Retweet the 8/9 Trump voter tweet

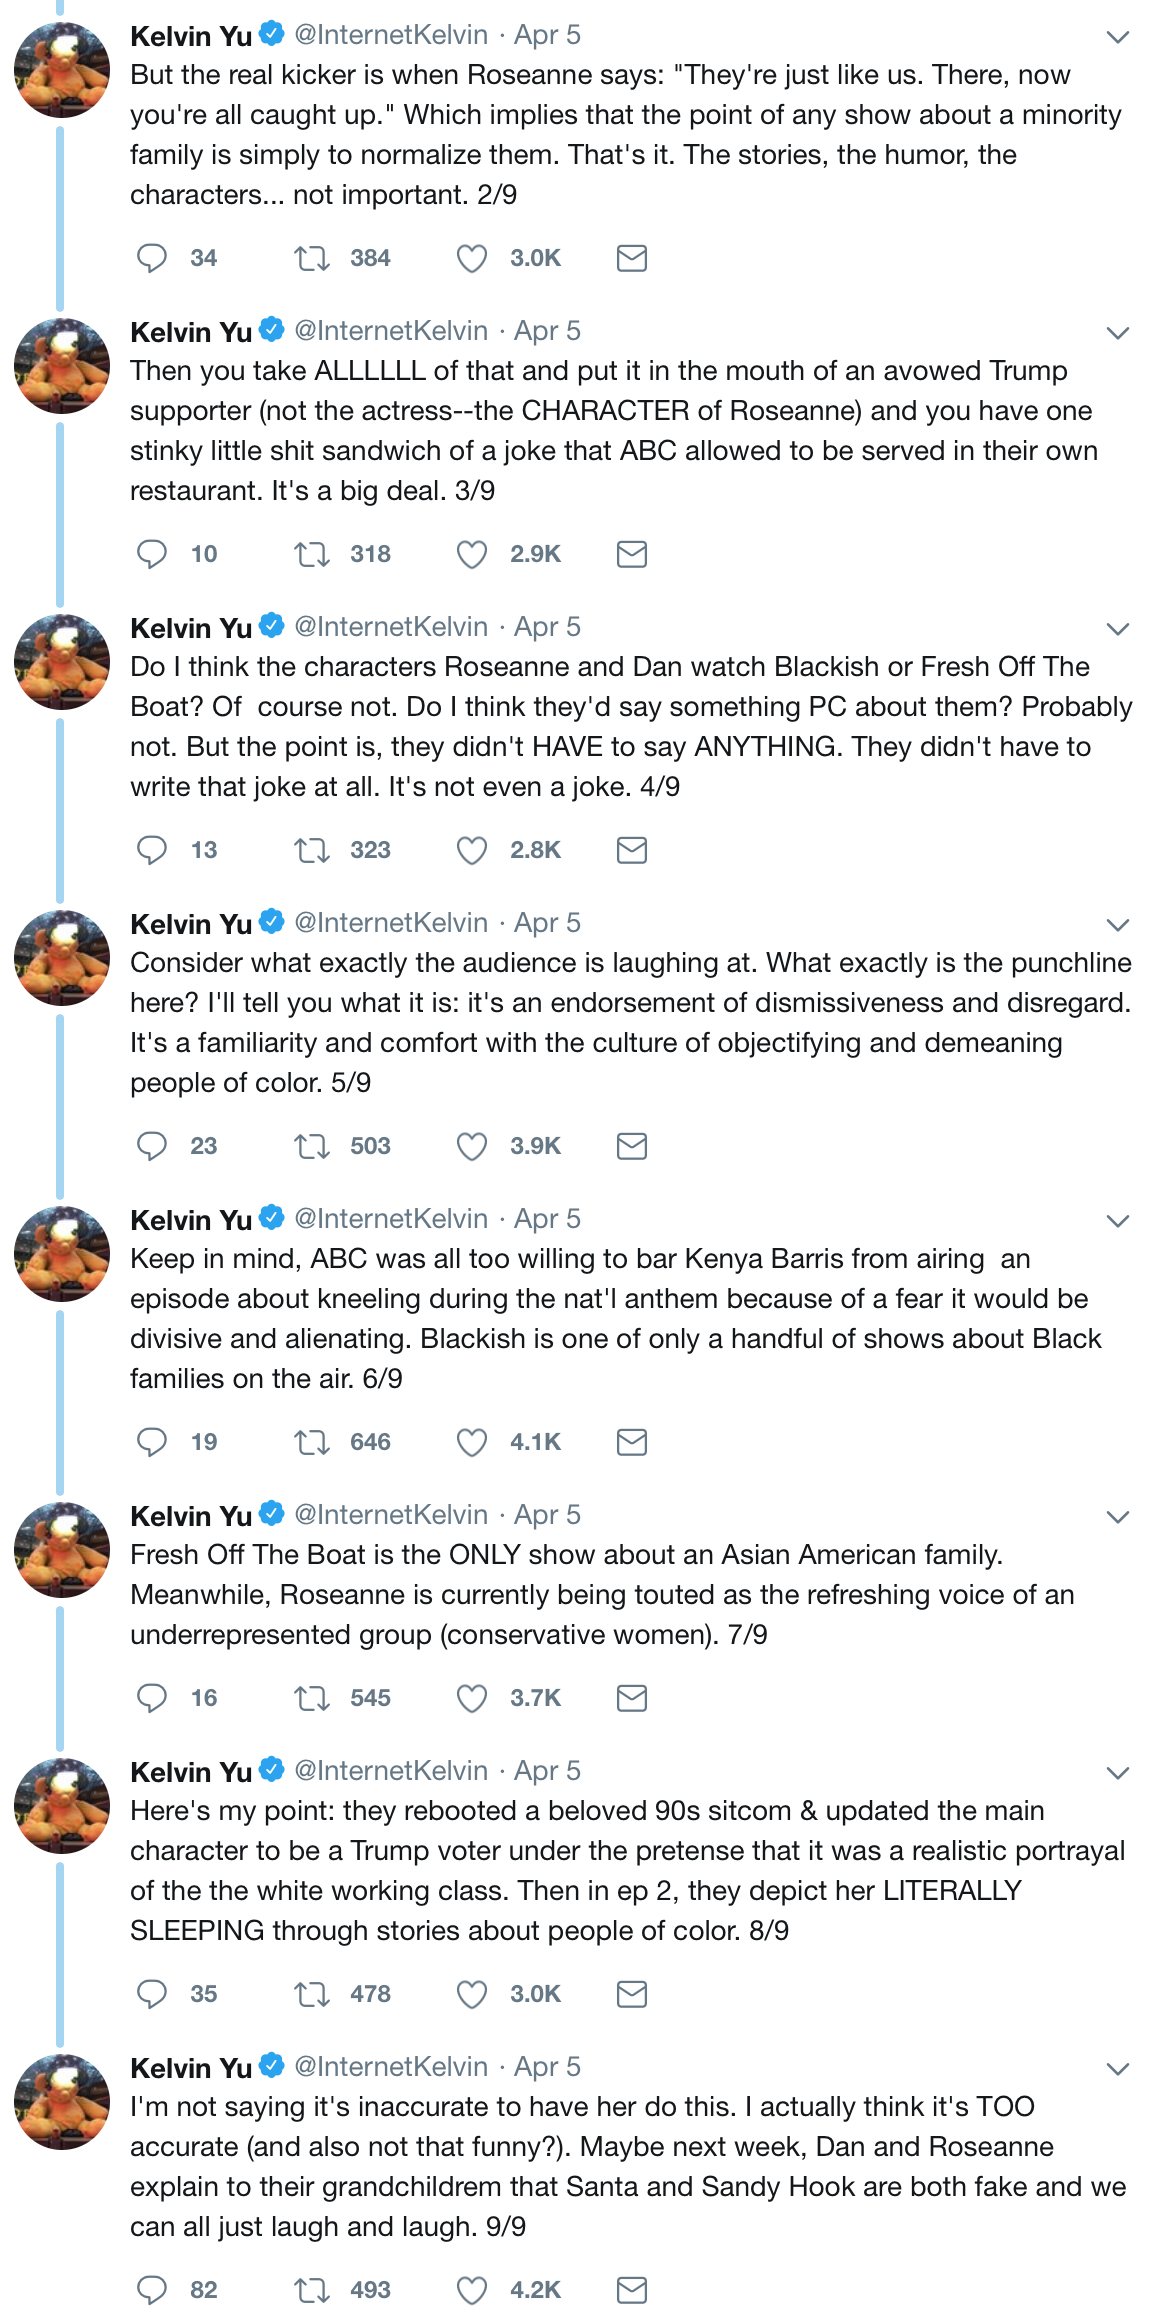(x=312, y=1994)
